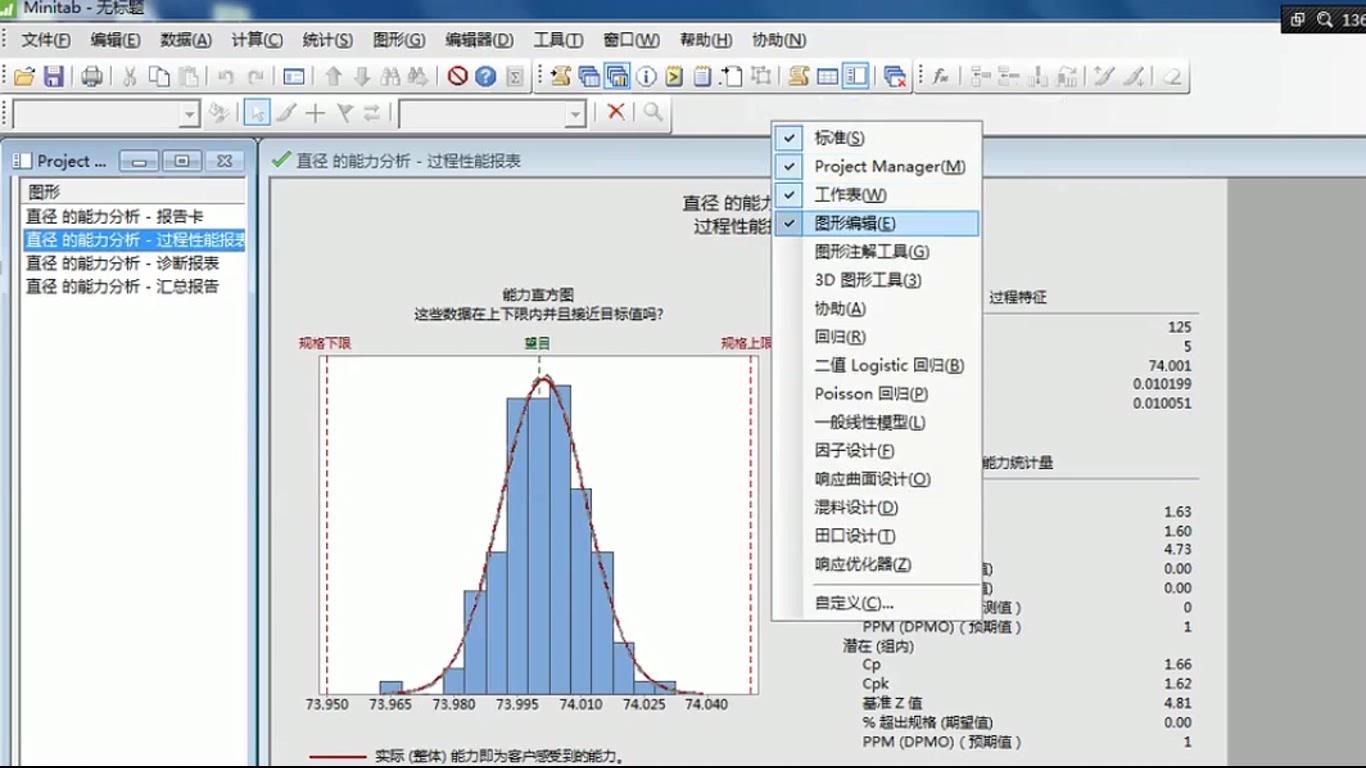The height and width of the screenshot is (768, 1366).
Task: Enable the 回归(R) toolbar option
Action: point(875,337)
